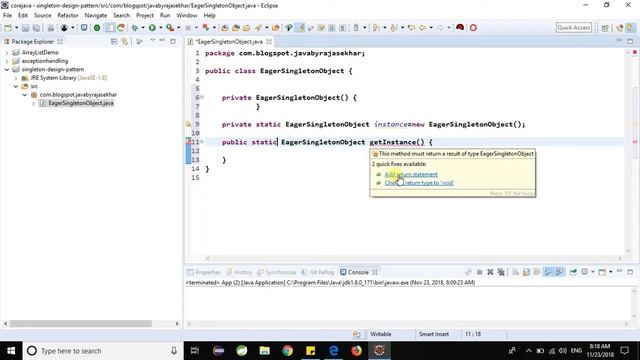
Task: Click the error marker on line 11
Action: click(x=188, y=142)
